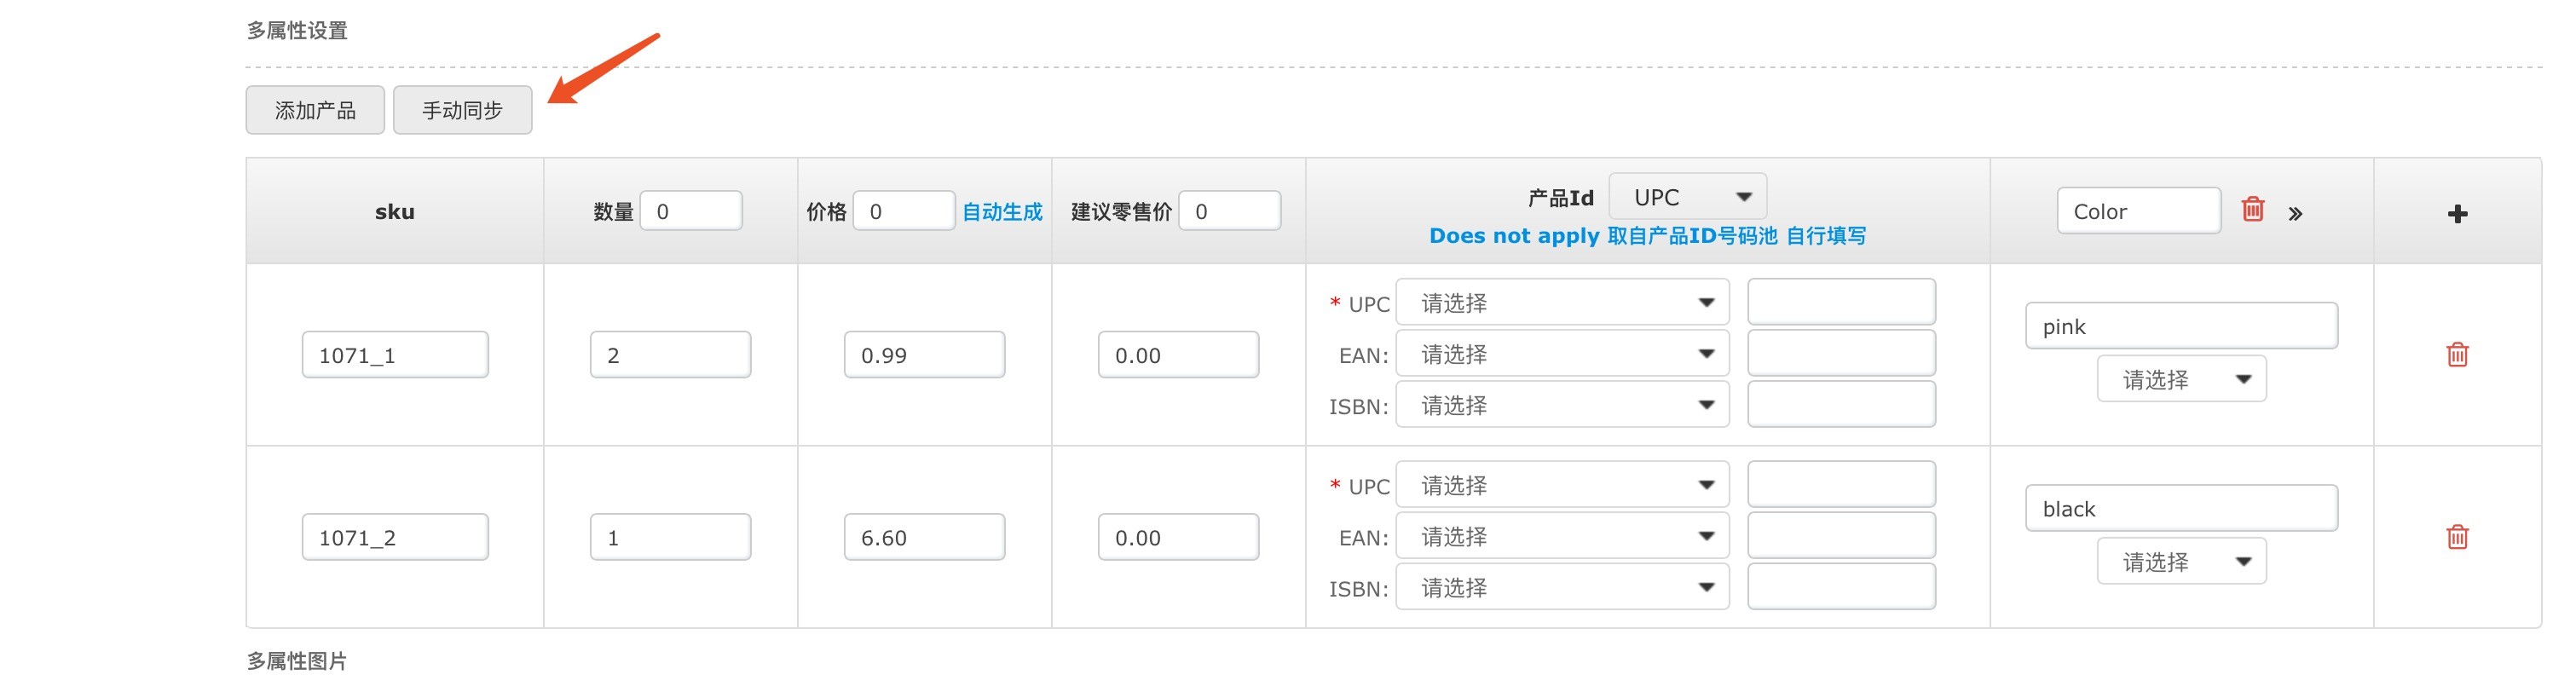Open the 产品Id type UPC dropdown

(1687, 197)
